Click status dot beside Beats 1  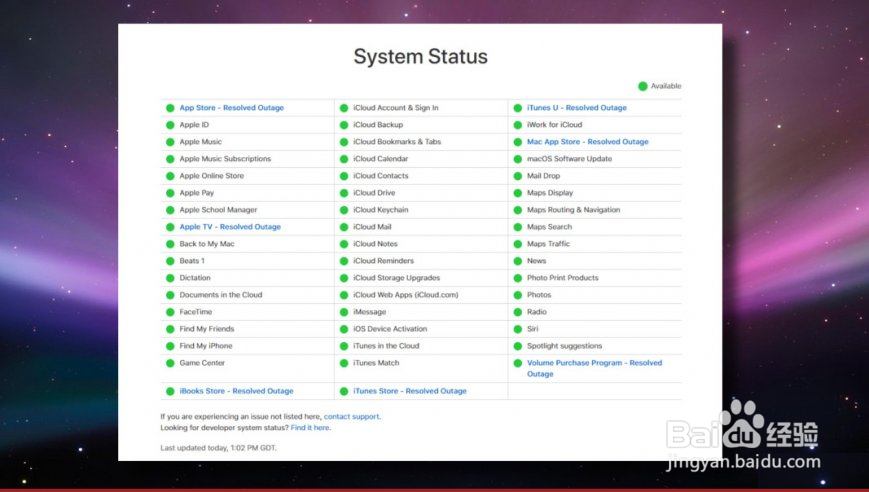pyautogui.click(x=170, y=261)
